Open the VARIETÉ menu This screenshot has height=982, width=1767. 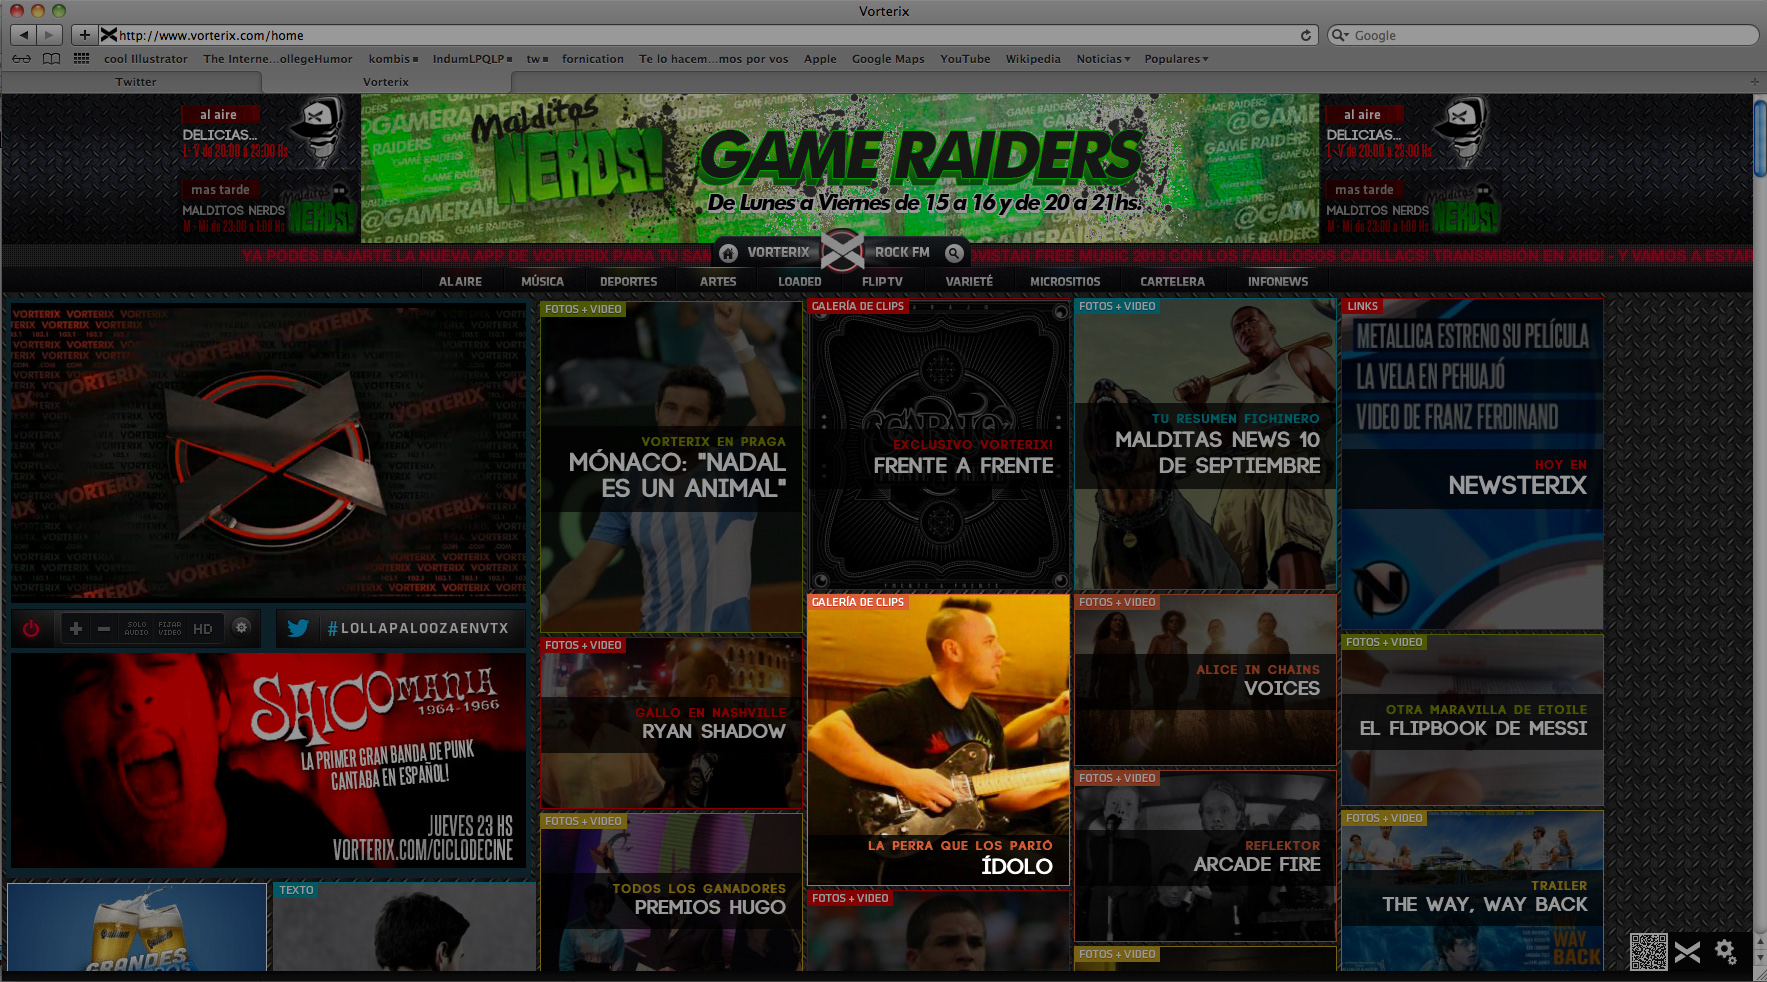pos(969,282)
